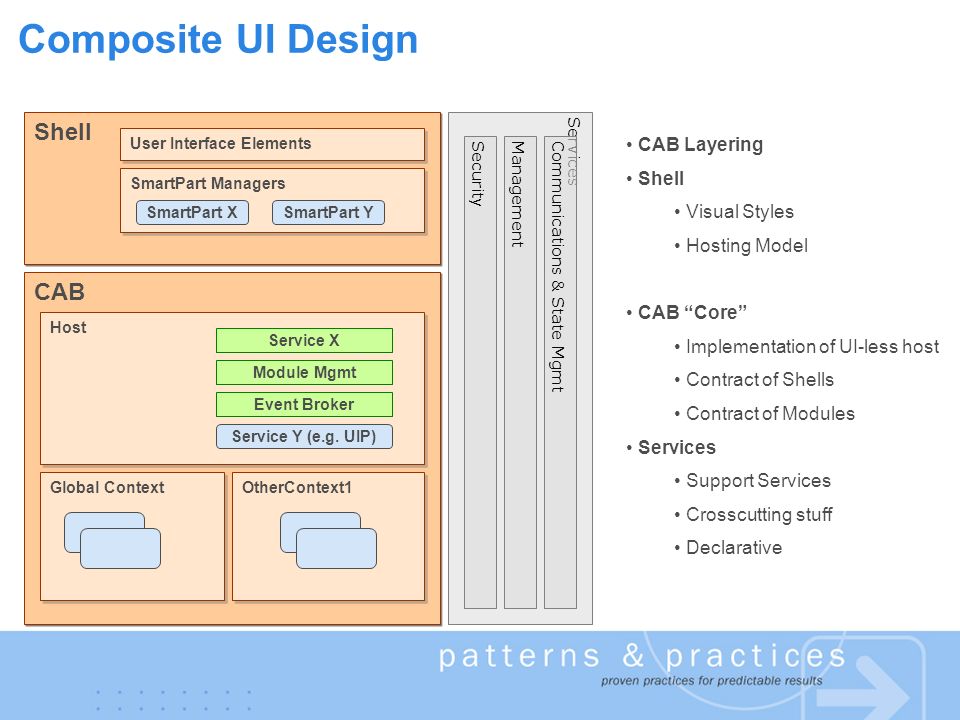
Task: Click the 'CAB "Core"' bullet
Action: pyautogui.click(x=692, y=312)
